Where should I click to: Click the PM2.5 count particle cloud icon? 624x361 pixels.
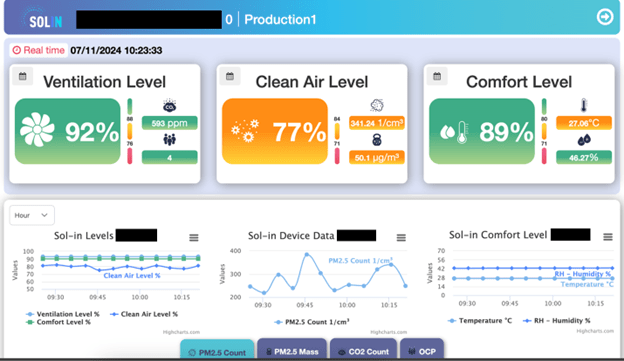tap(376, 105)
